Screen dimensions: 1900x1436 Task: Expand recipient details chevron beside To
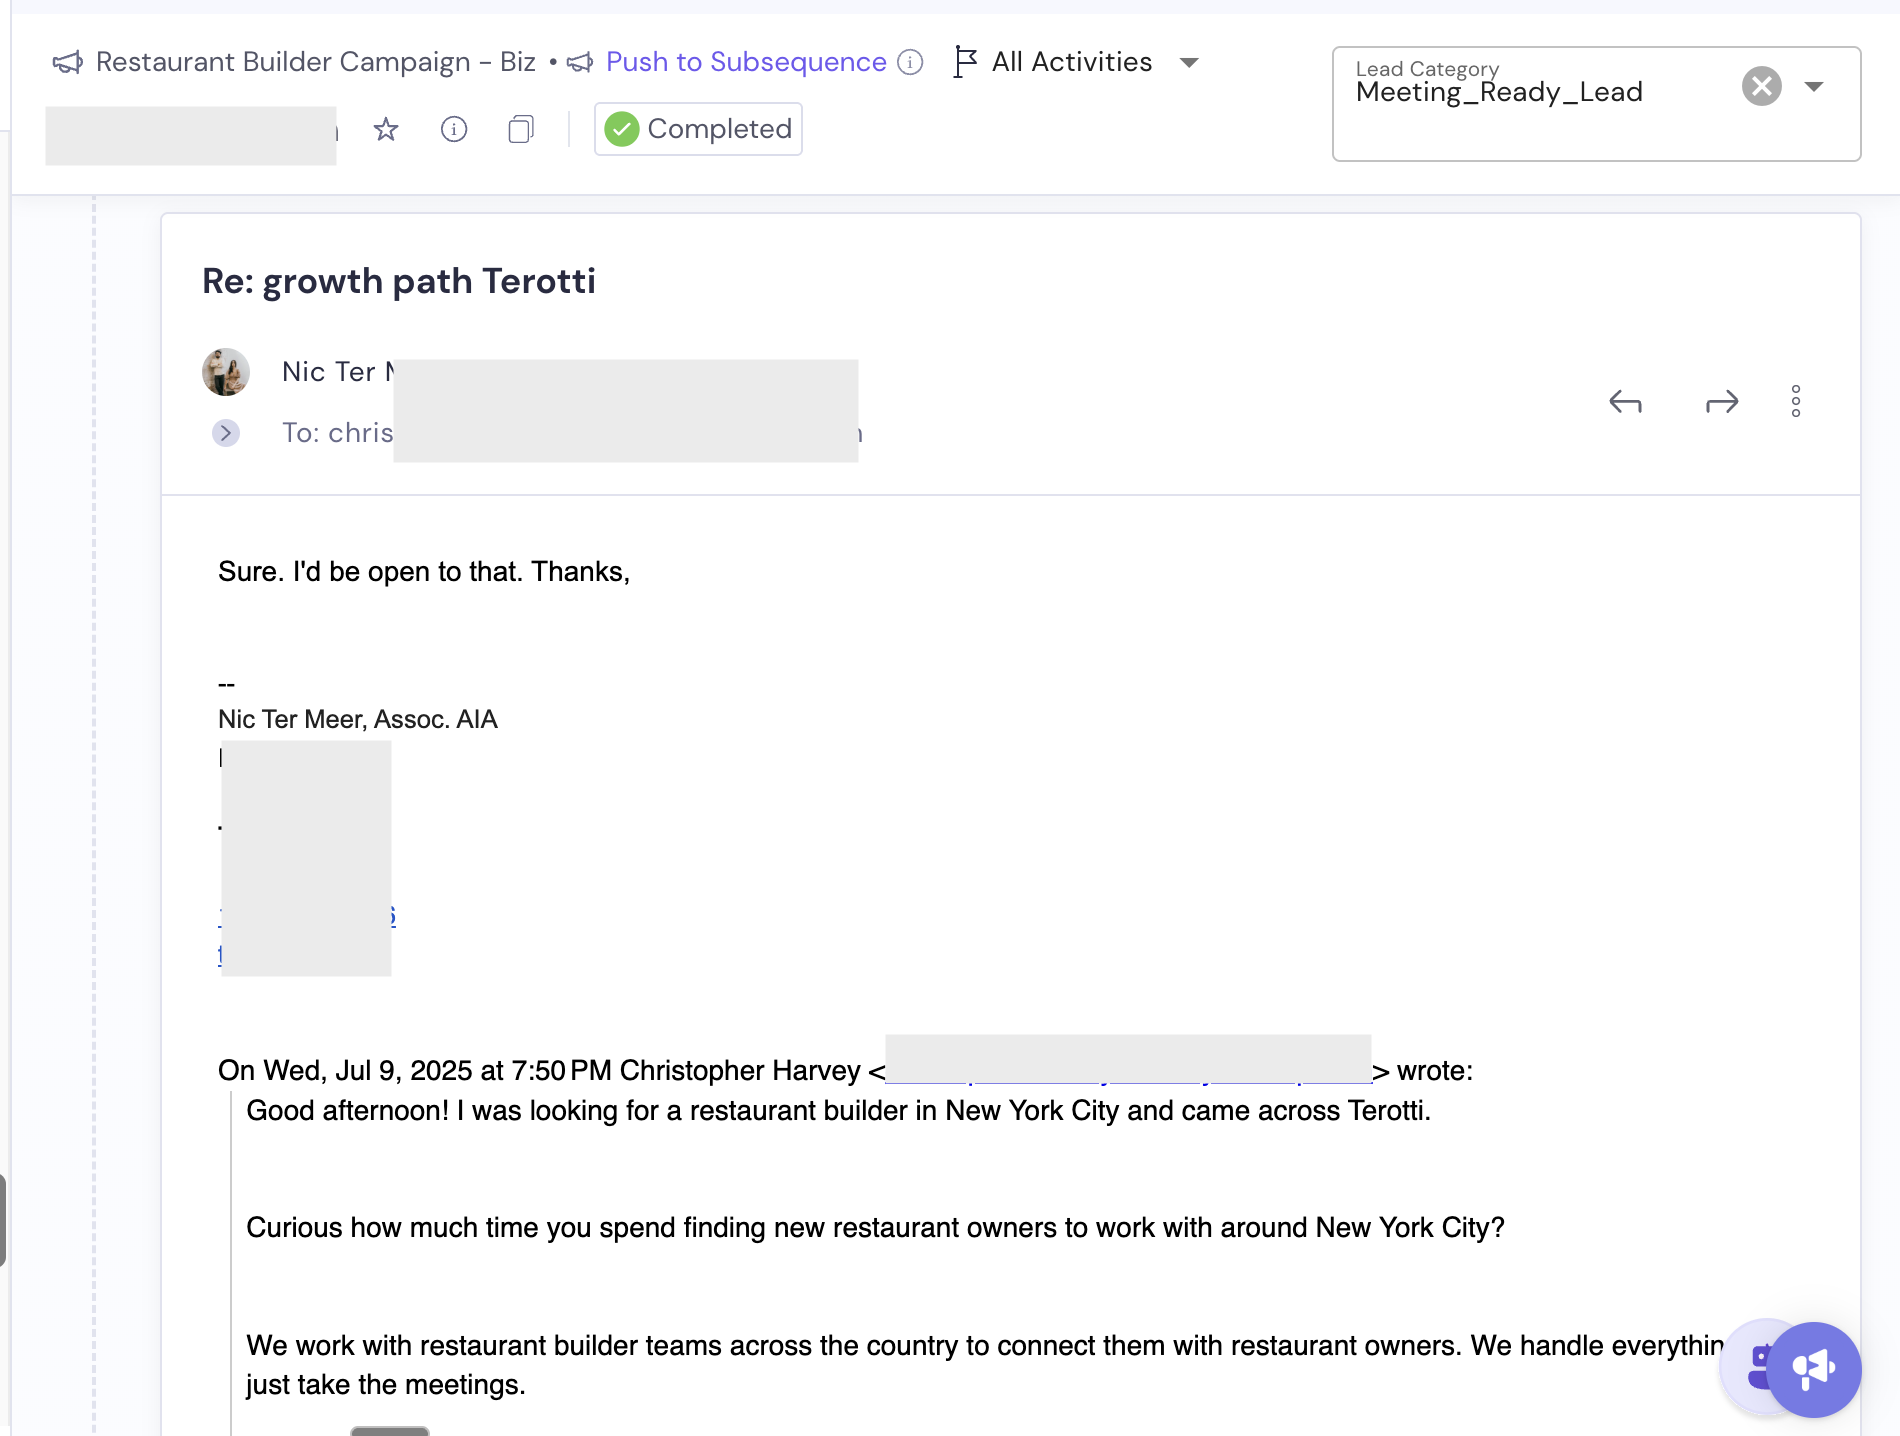click(x=226, y=433)
